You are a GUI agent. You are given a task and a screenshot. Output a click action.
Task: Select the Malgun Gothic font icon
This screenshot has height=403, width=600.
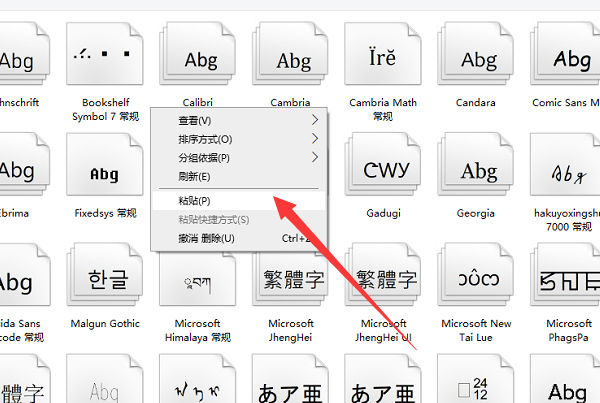click(105, 274)
